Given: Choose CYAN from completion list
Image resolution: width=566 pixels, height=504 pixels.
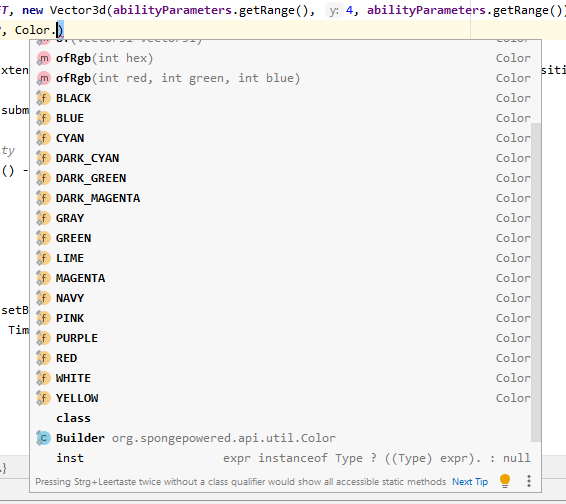Looking at the screenshot, I should click(283, 138).
